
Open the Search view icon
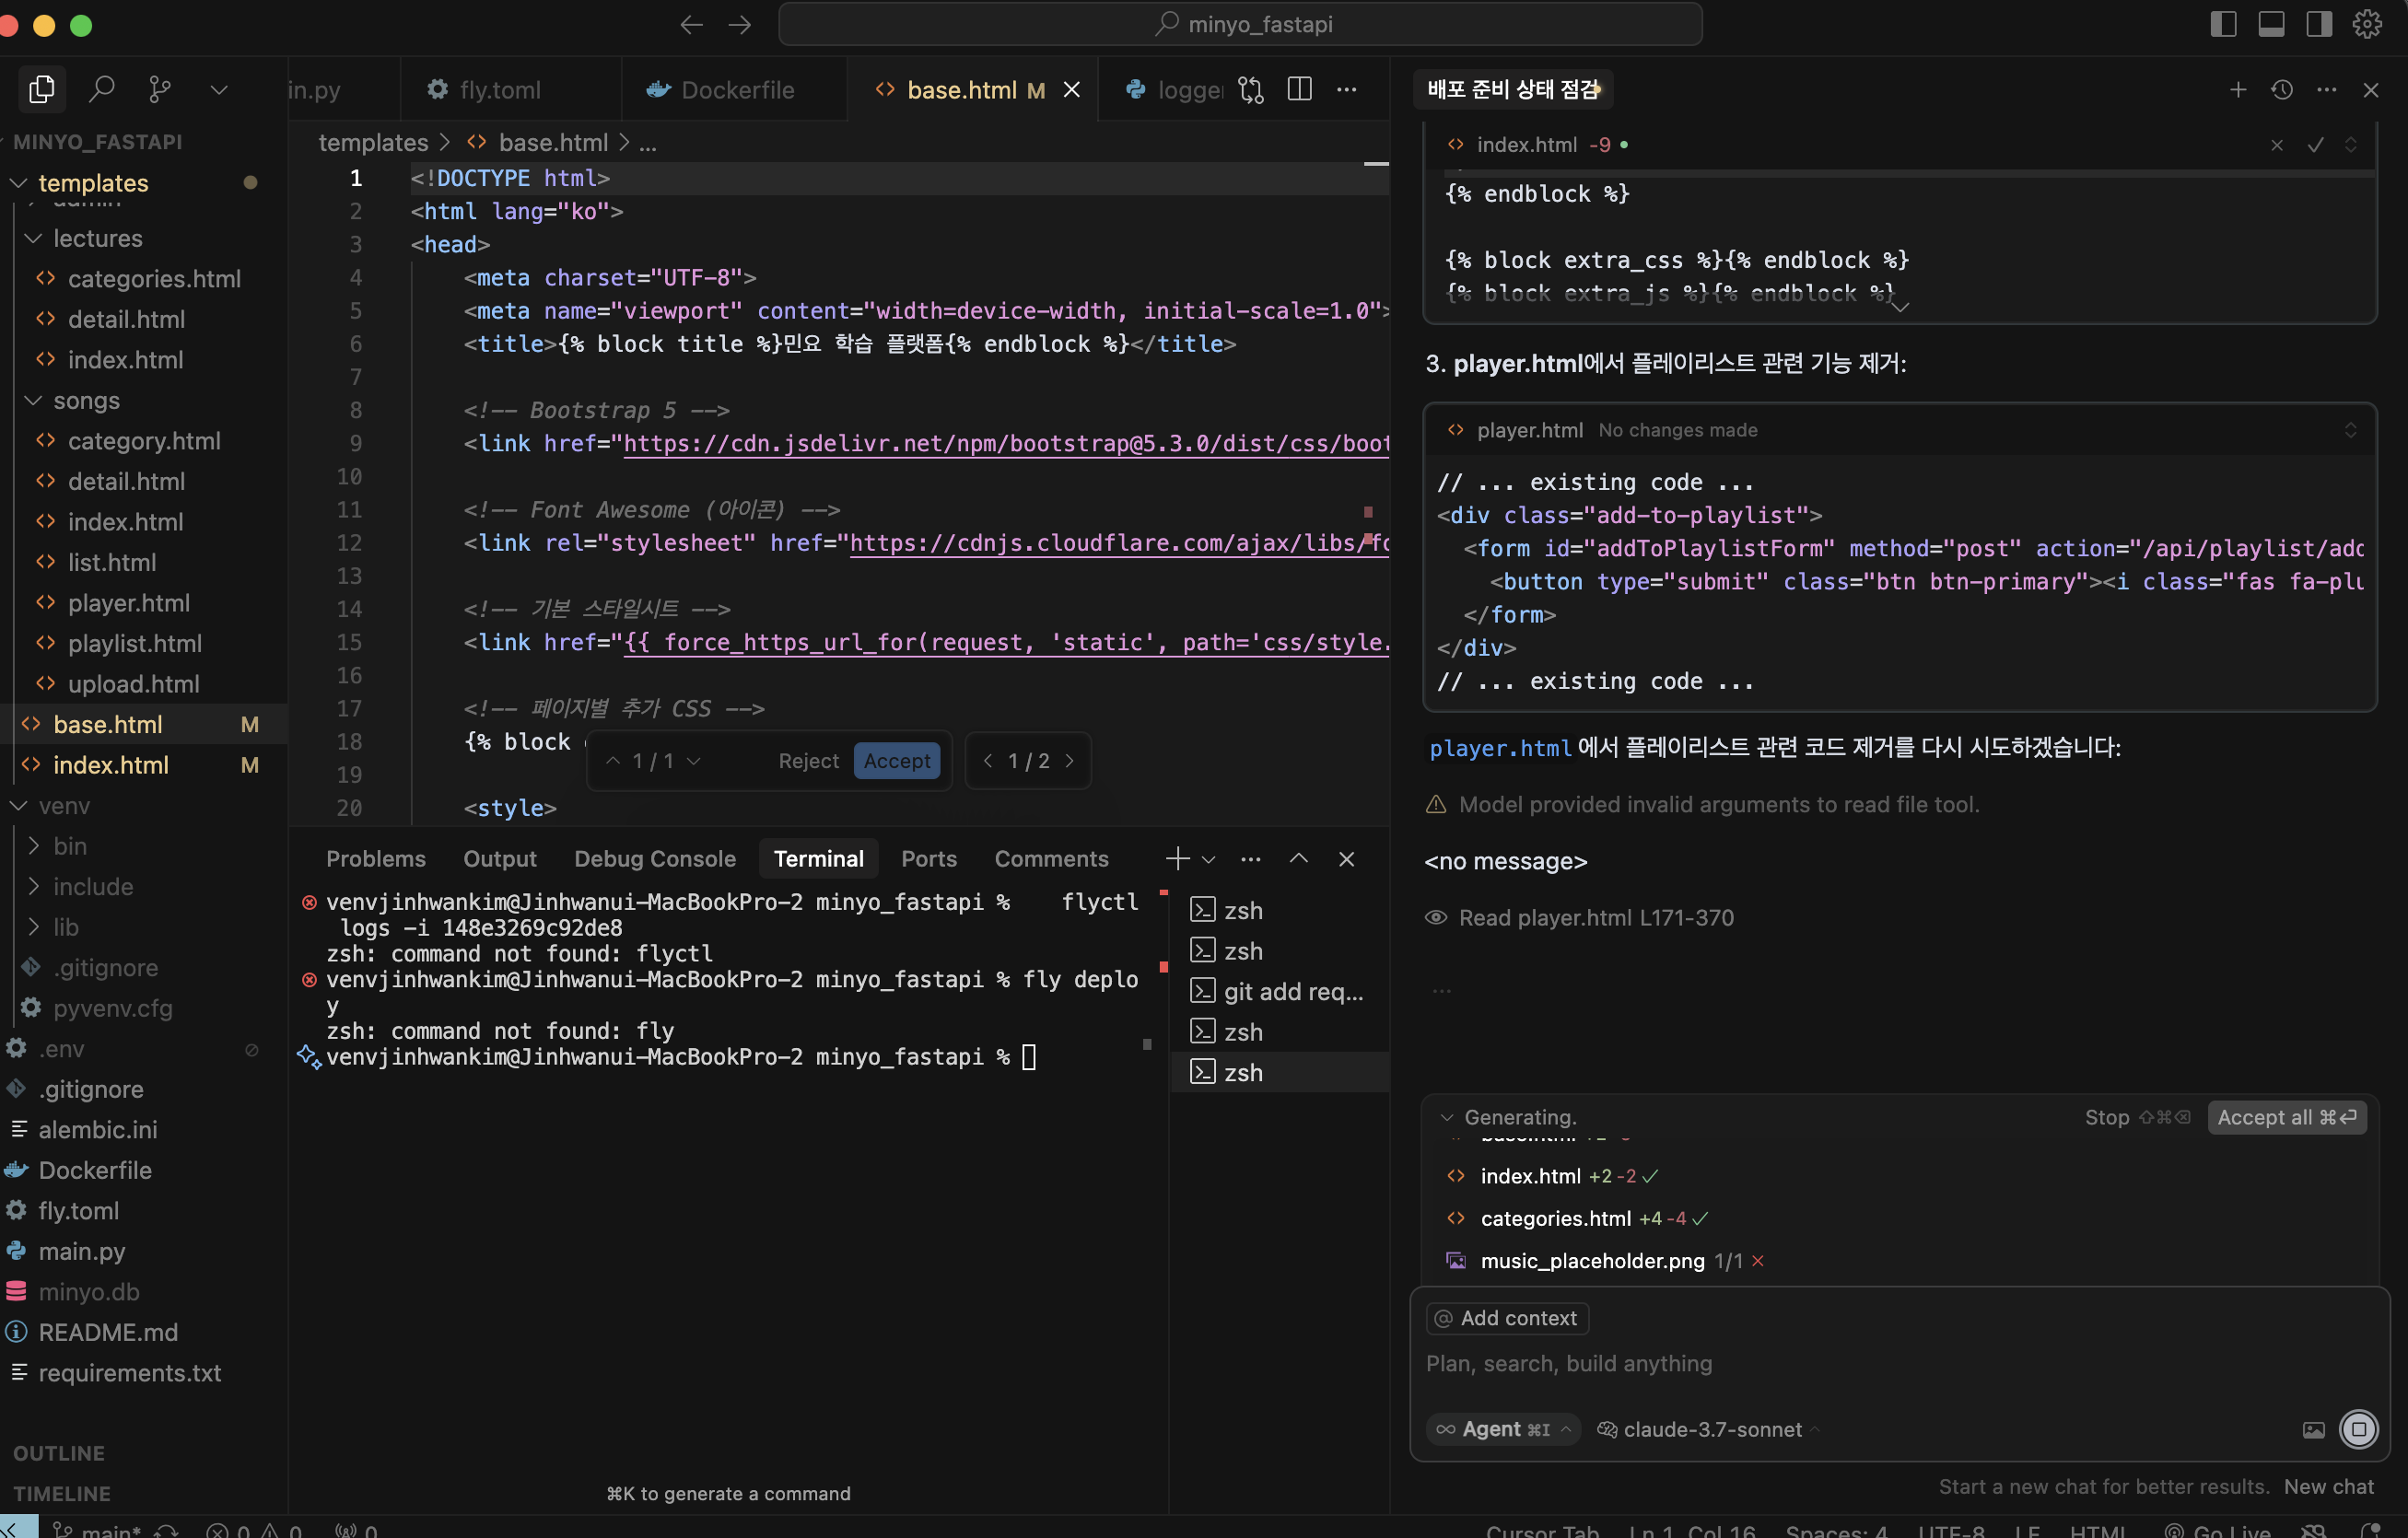pyautogui.click(x=101, y=90)
